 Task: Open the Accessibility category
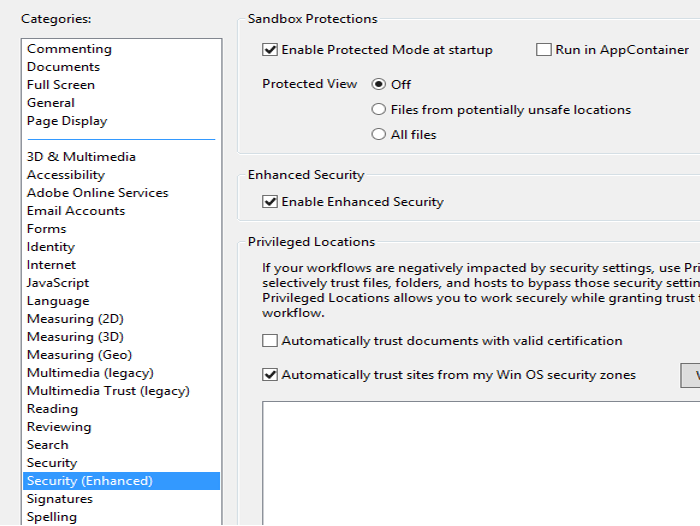coord(66,175)
